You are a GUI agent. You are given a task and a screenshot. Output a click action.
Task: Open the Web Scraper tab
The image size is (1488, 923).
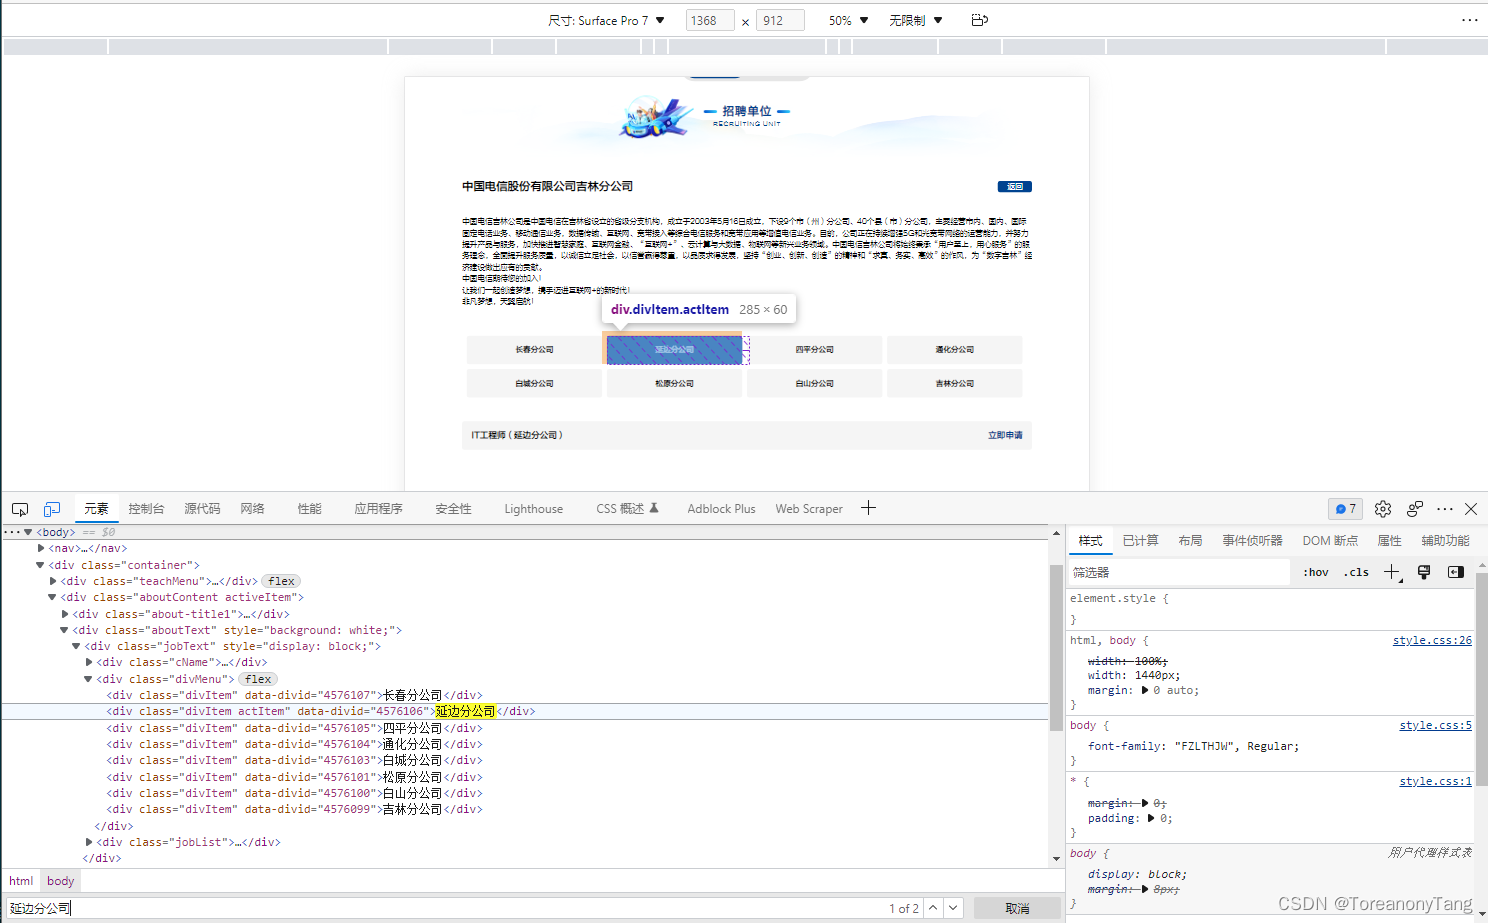[x=809, y=509]
